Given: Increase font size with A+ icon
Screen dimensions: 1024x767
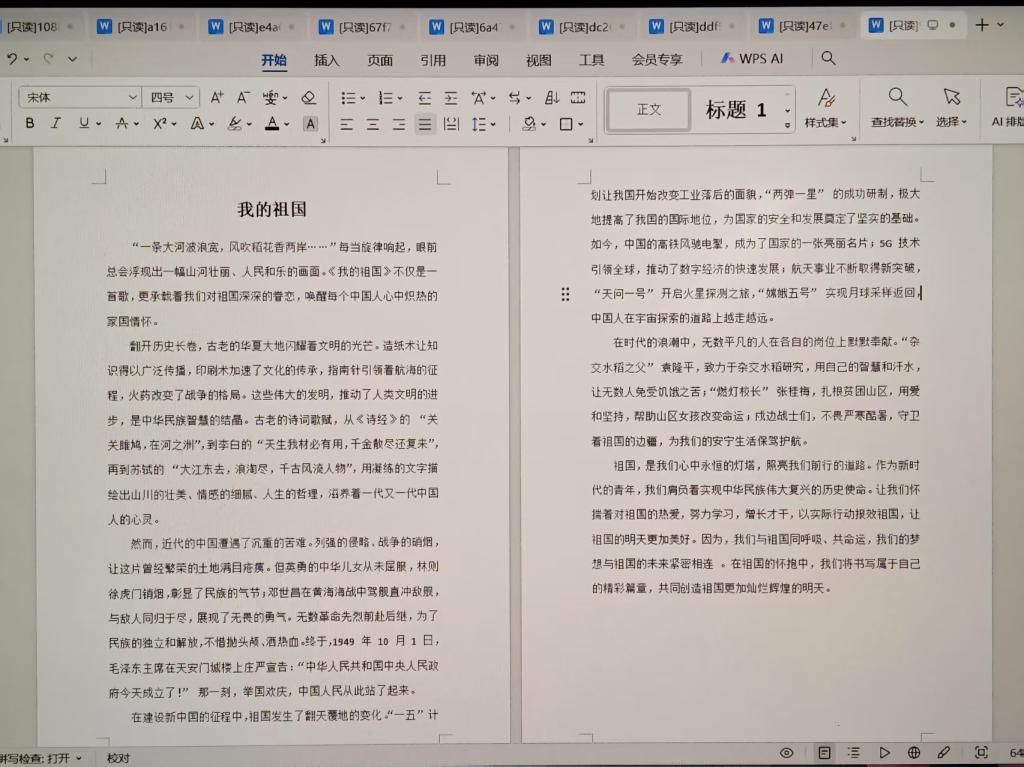Looking at the screenshot, I should click(x=216, y=98).
